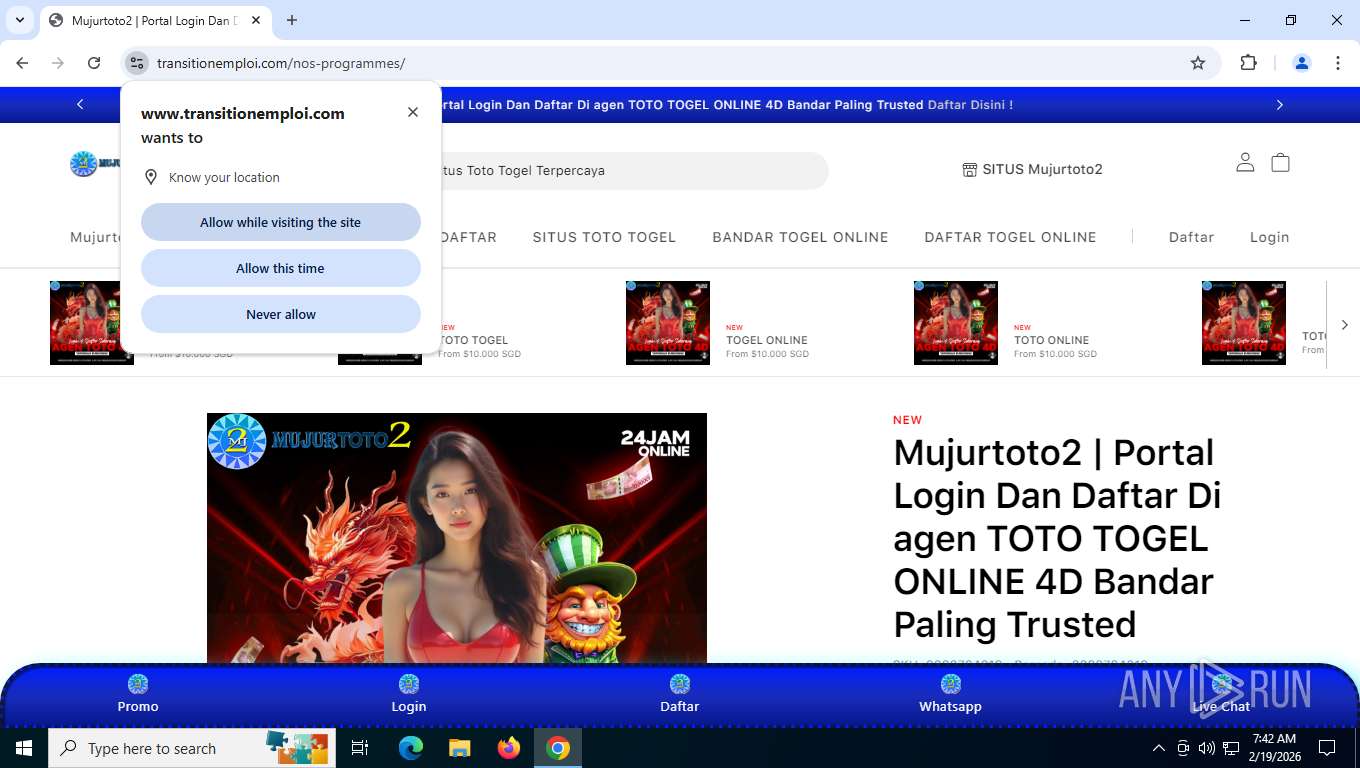Open the notification center icon

[1327, 748]
